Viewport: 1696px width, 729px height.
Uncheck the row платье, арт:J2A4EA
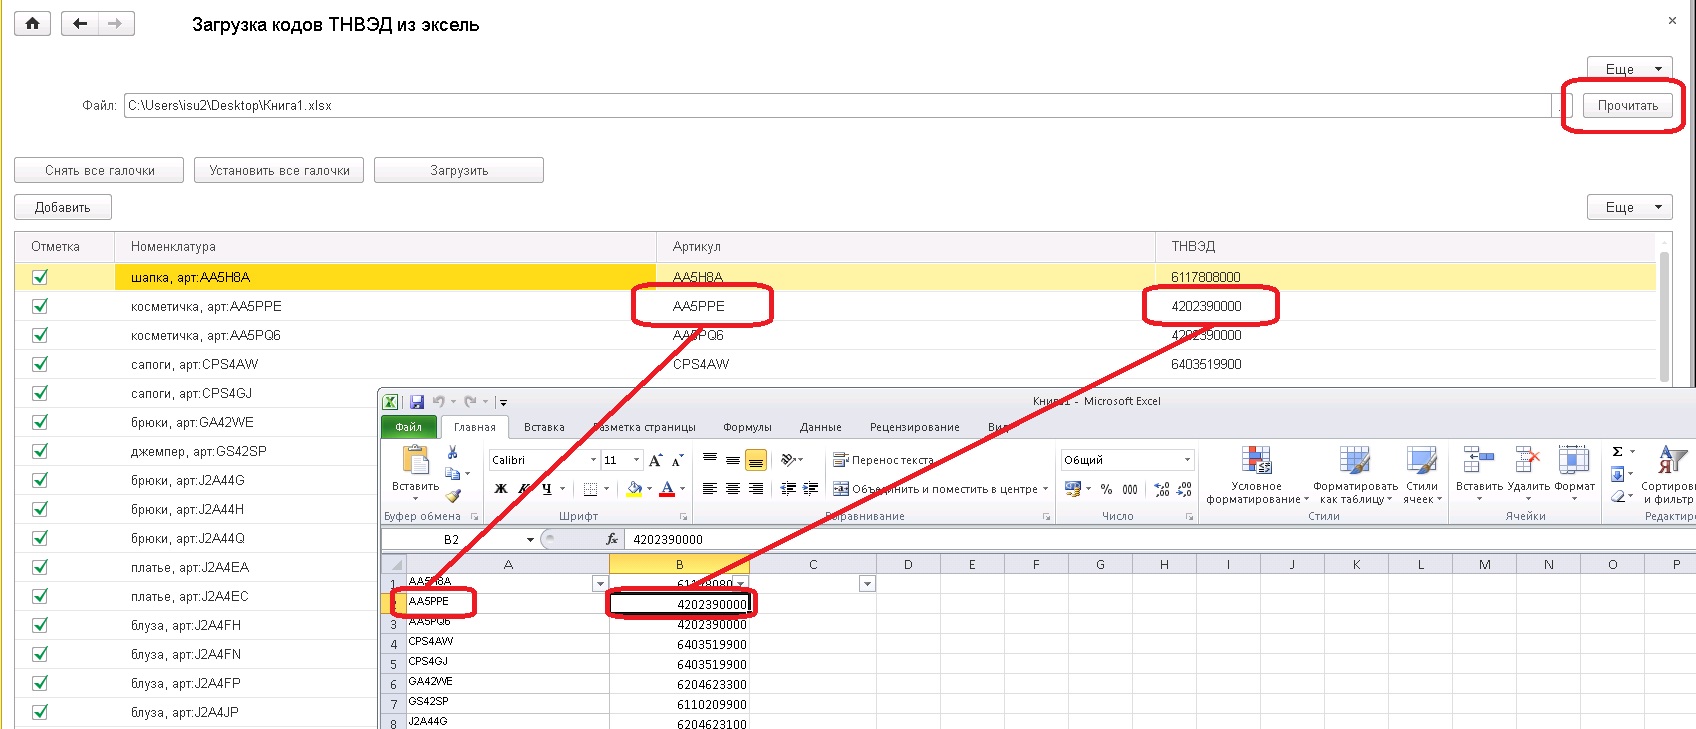pos(40,567)
